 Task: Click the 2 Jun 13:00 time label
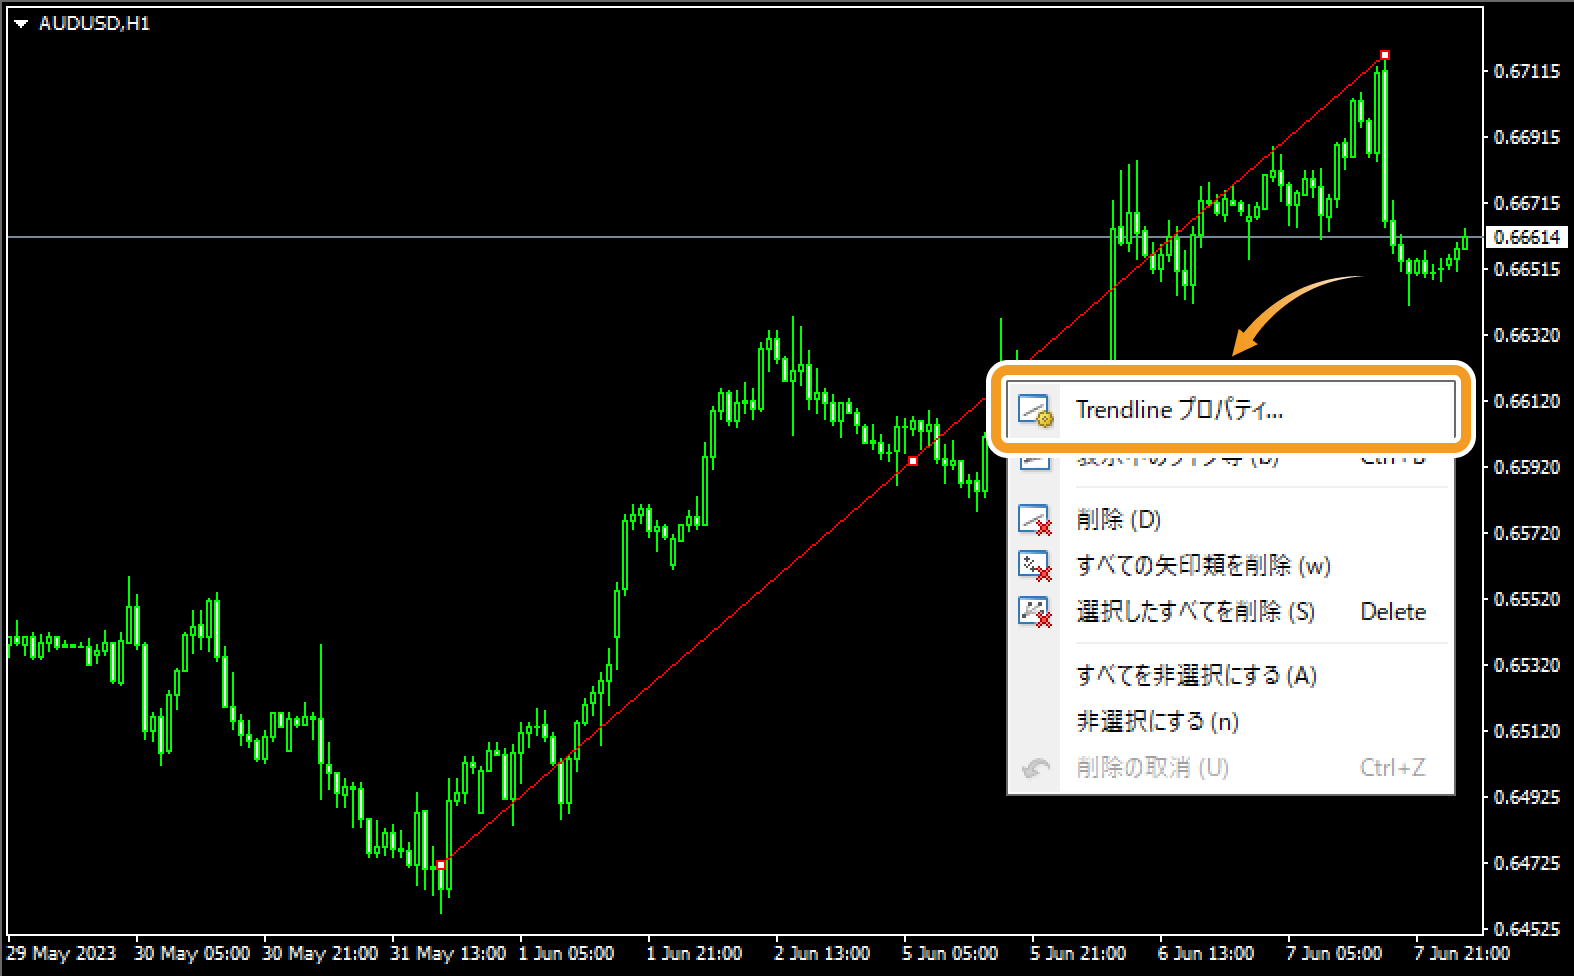(822, 953)
